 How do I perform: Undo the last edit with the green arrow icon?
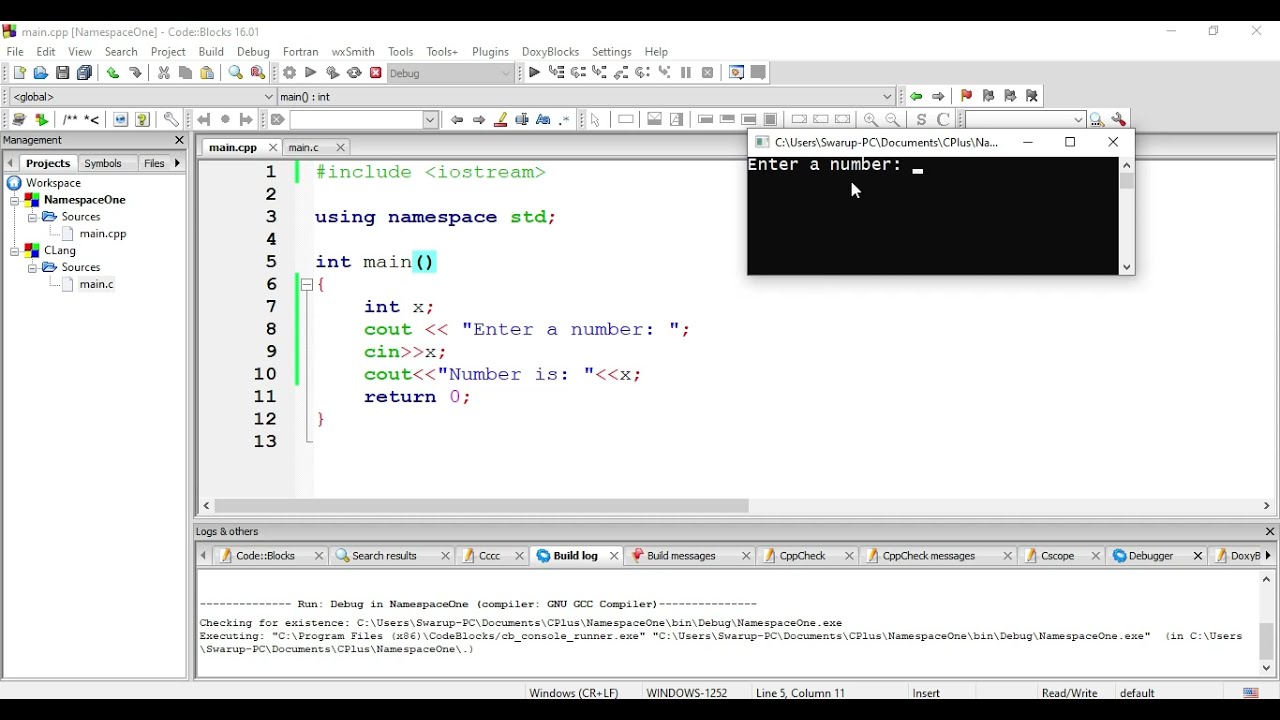pyautogui.click(x=113, y=72)
